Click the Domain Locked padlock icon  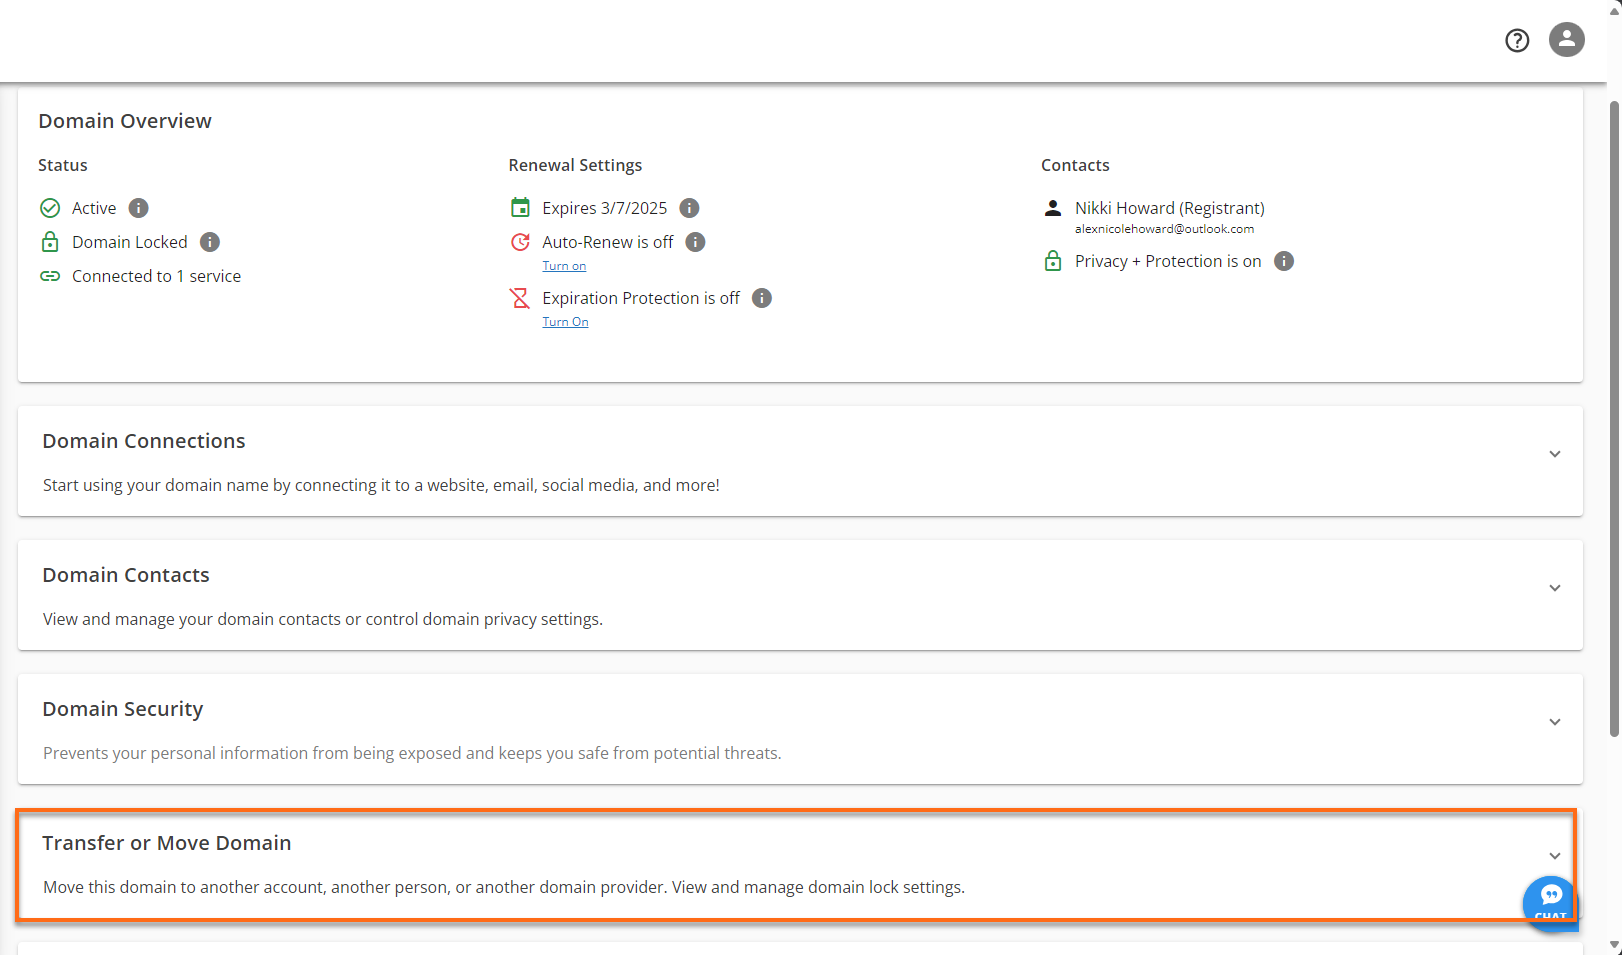(x=50, y=241)
